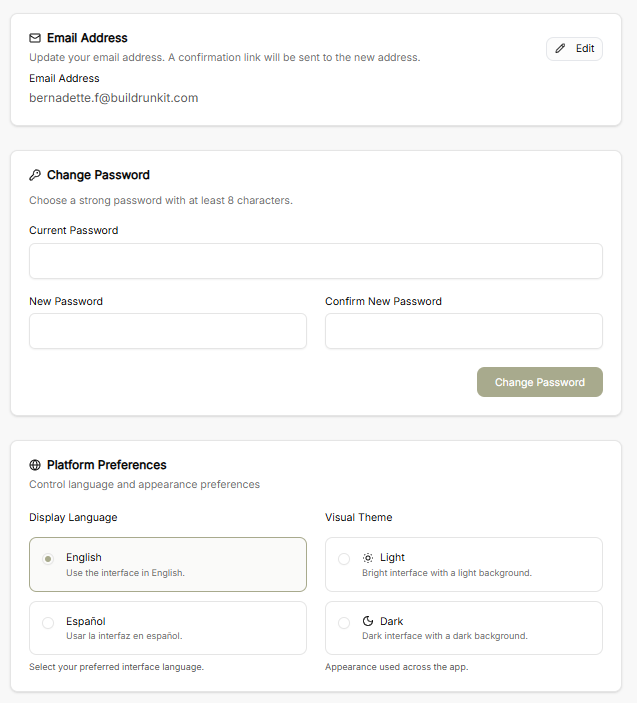Click the globe icon beside Platform Preferences
This screenshot has height=703, width=637.
(35, 465)
